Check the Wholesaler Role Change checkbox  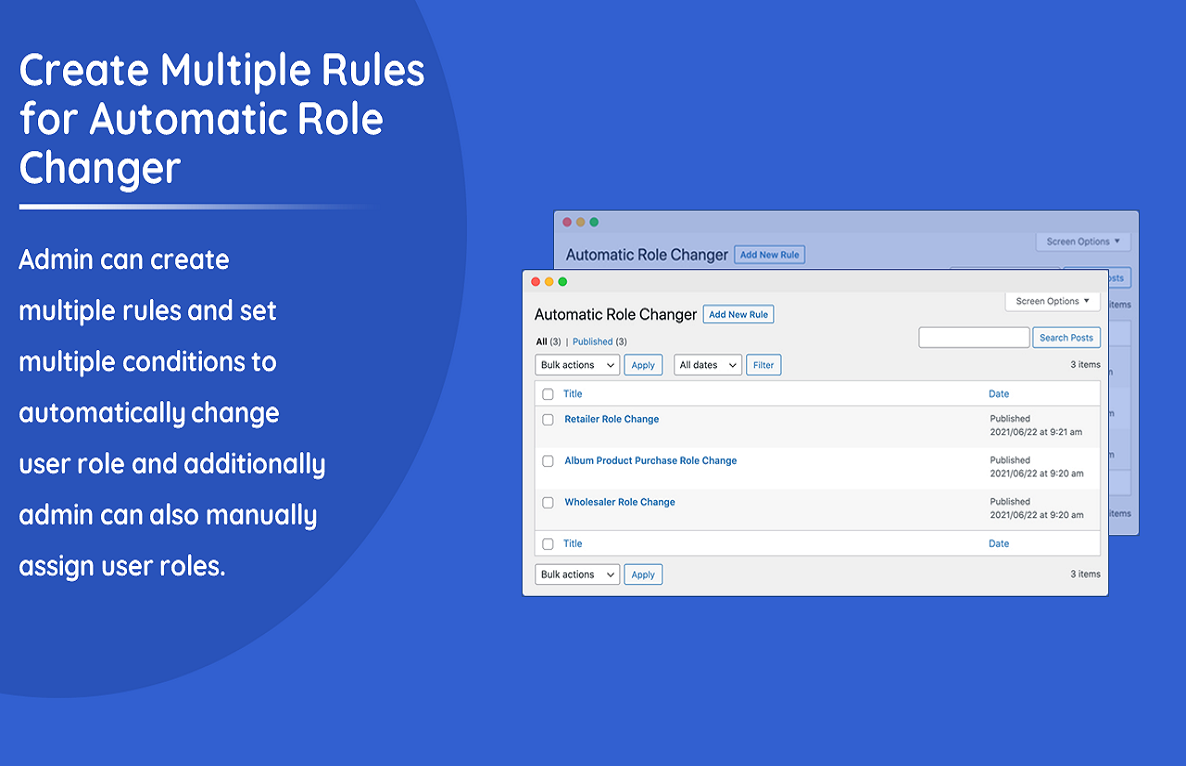(x=547, y=502)
